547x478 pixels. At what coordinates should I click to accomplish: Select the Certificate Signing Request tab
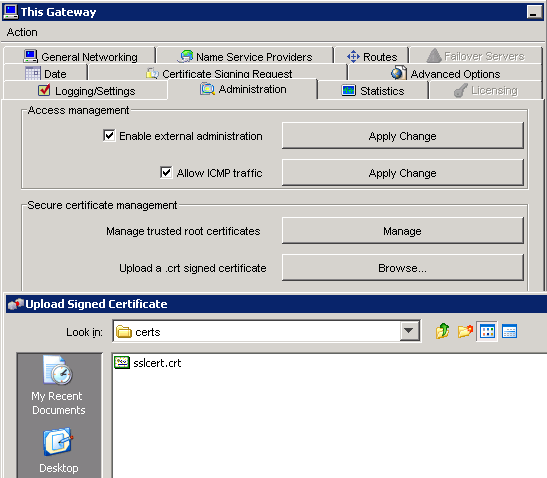(218, 73)
